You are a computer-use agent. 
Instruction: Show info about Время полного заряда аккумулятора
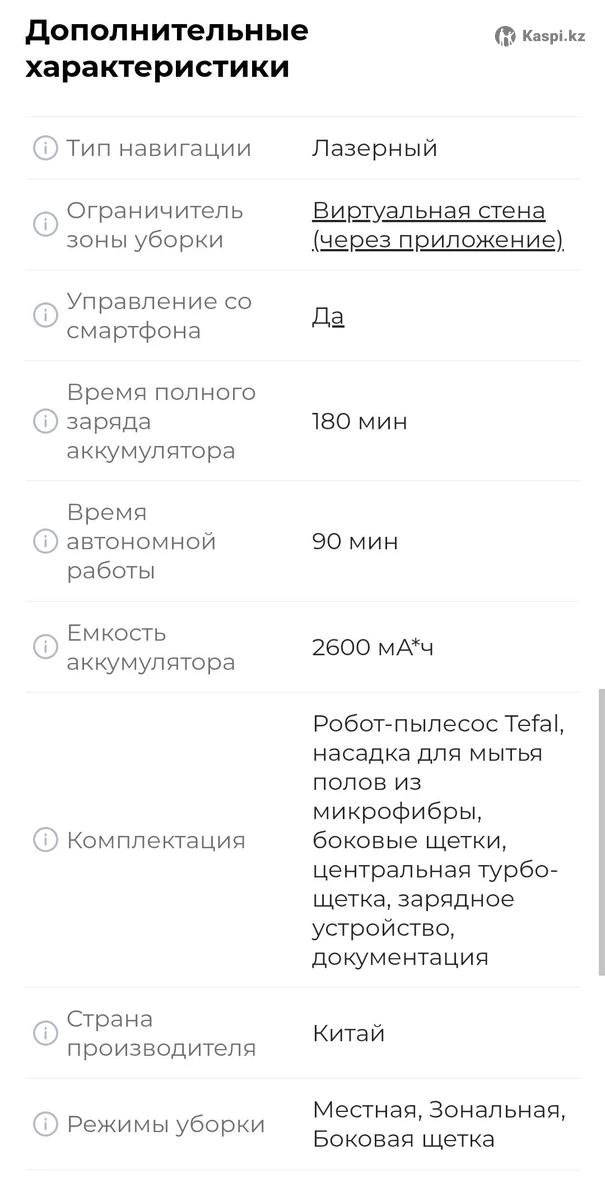pos(45,421)
